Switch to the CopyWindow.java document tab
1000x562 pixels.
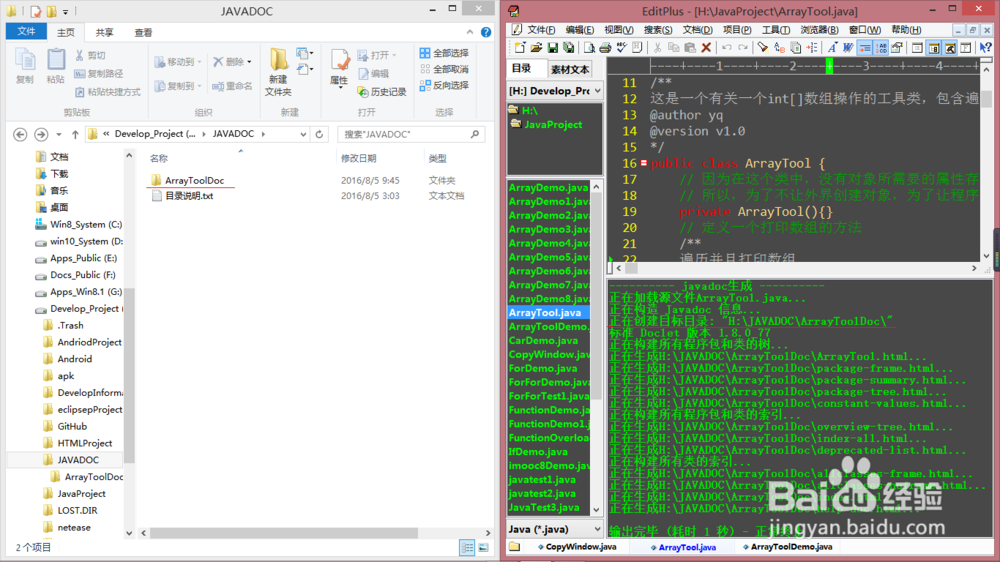point(577,547)
